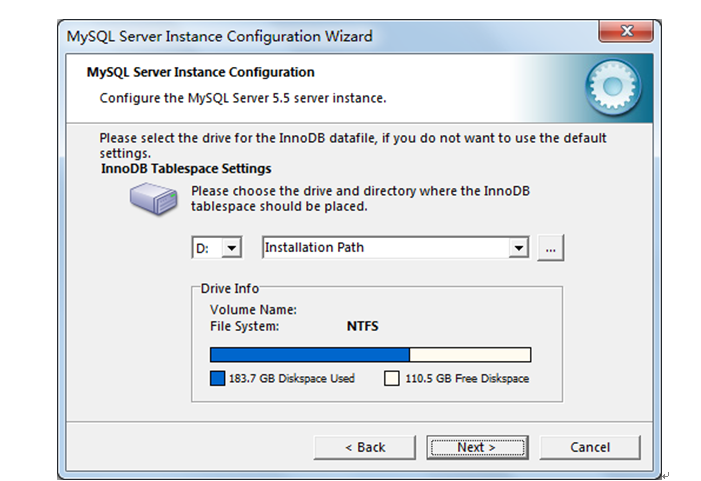Screen dimensions: 701x481
Task: Click the gear icon in the header
Action: [x=613, y=87]
